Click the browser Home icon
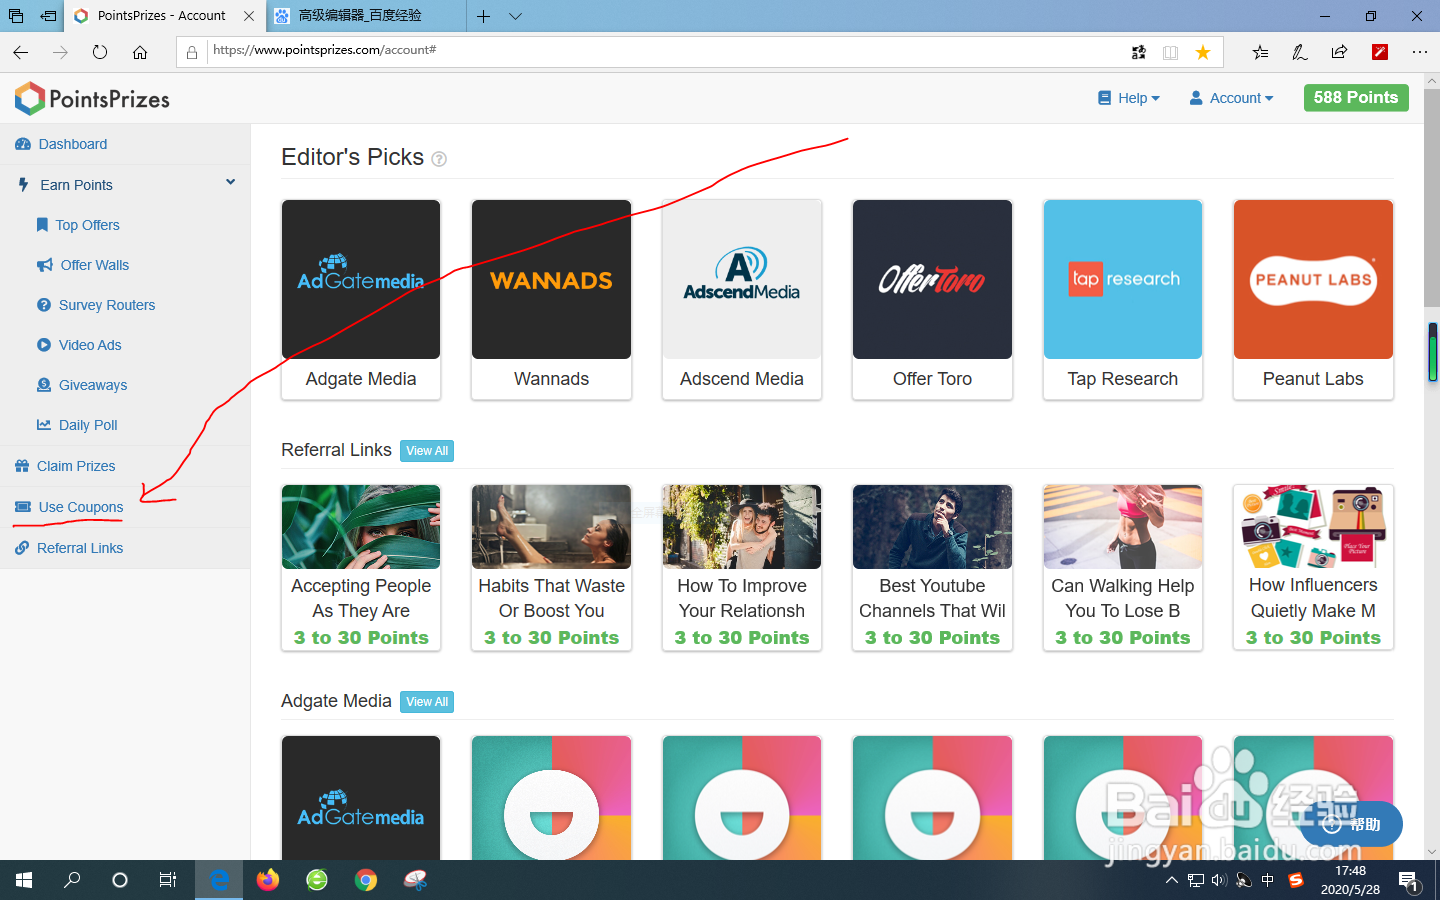Screen dimensions: 1440x900 [140, 52]
